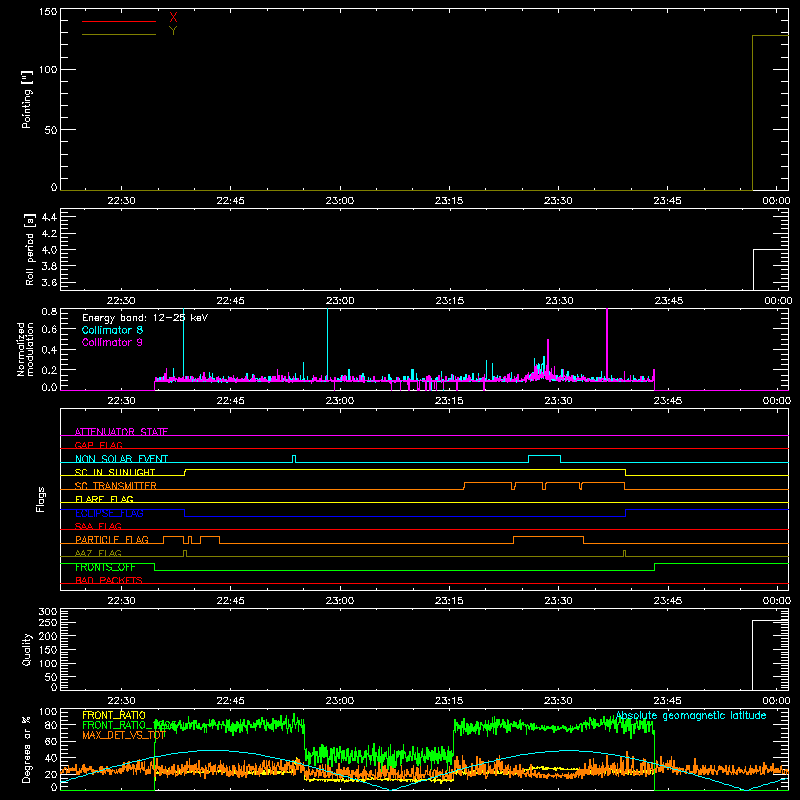Select the yellow FRONT_RATIO legend entry
Image resolution: width=800 pixels, height=800 pixels.
coord(114,715)
